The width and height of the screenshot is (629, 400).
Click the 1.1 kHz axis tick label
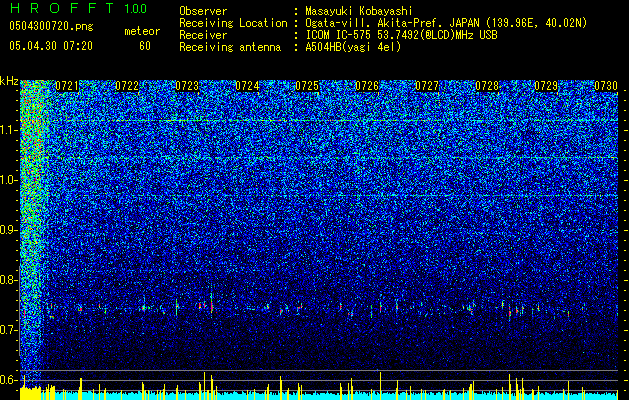pos(8,131)
